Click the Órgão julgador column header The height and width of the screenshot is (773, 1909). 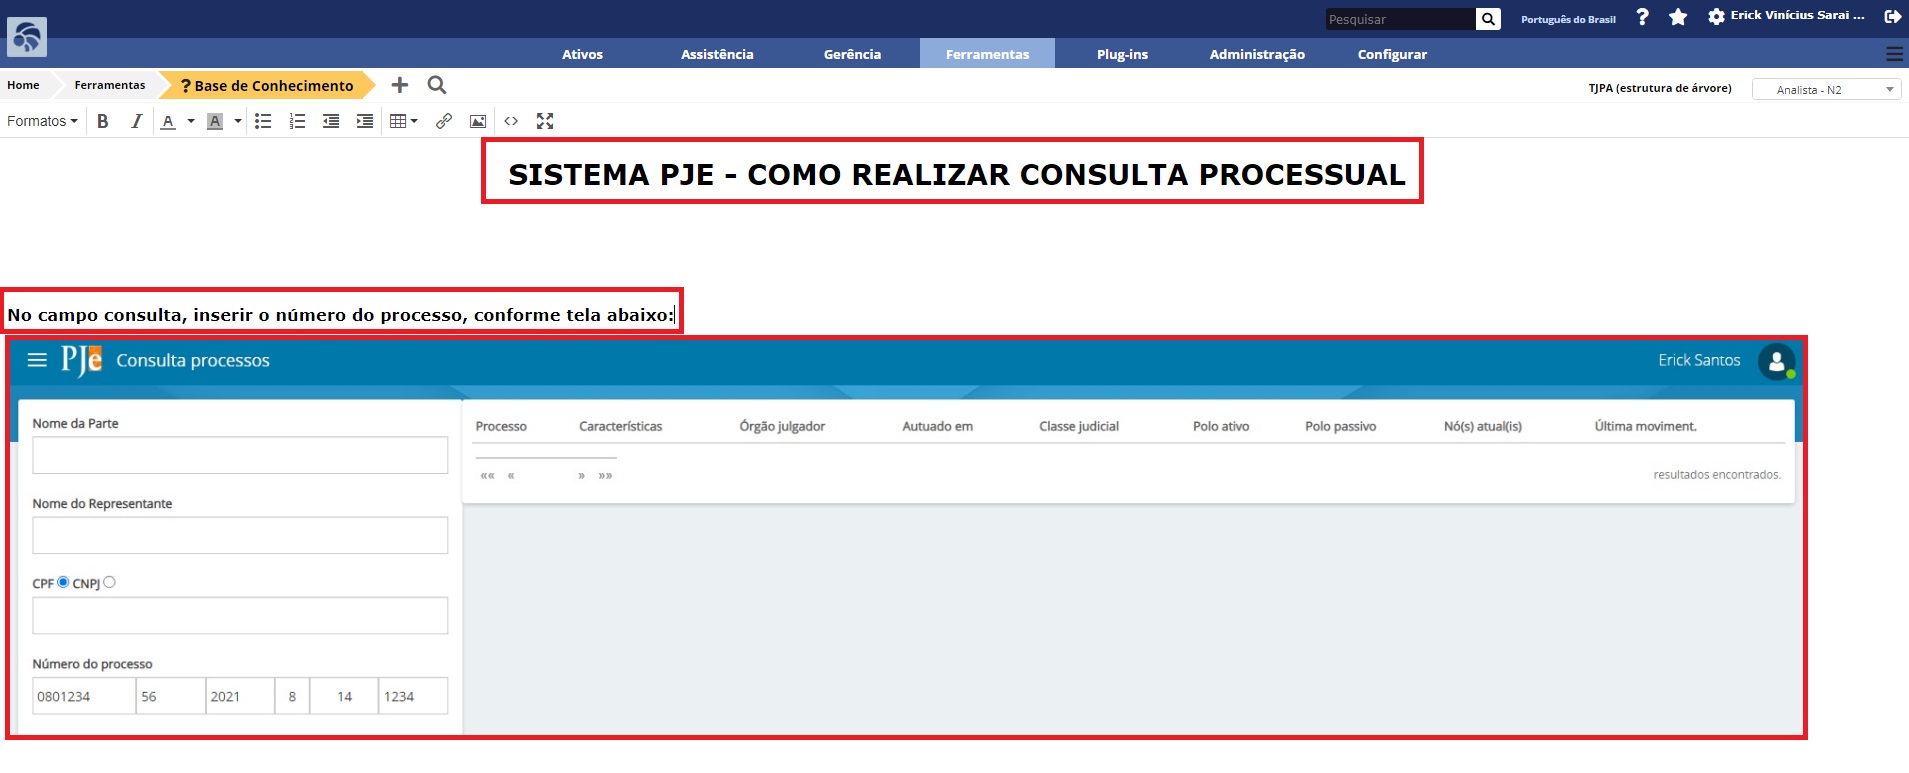pyautogui.click(x=782, y=426)
